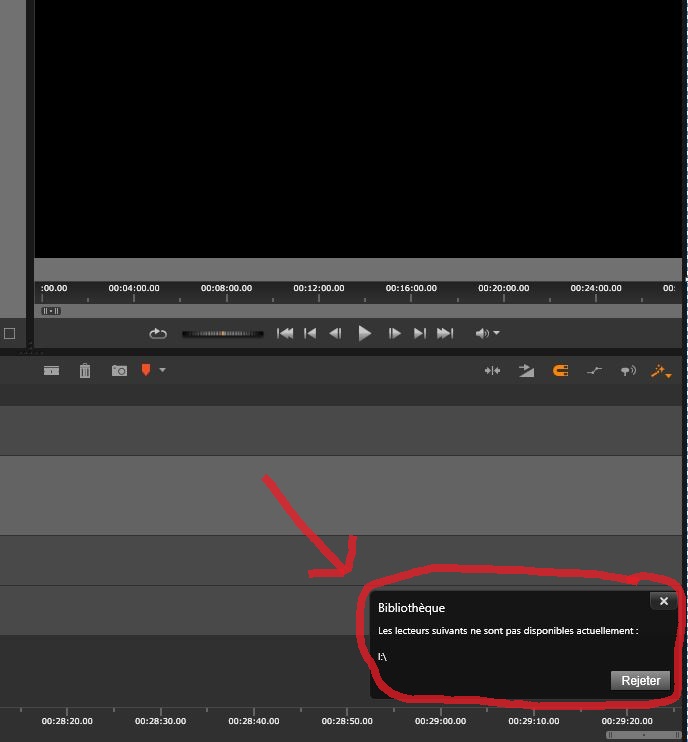Click the 'Bibliothèque' dialog title text

[x=411, y=608]
